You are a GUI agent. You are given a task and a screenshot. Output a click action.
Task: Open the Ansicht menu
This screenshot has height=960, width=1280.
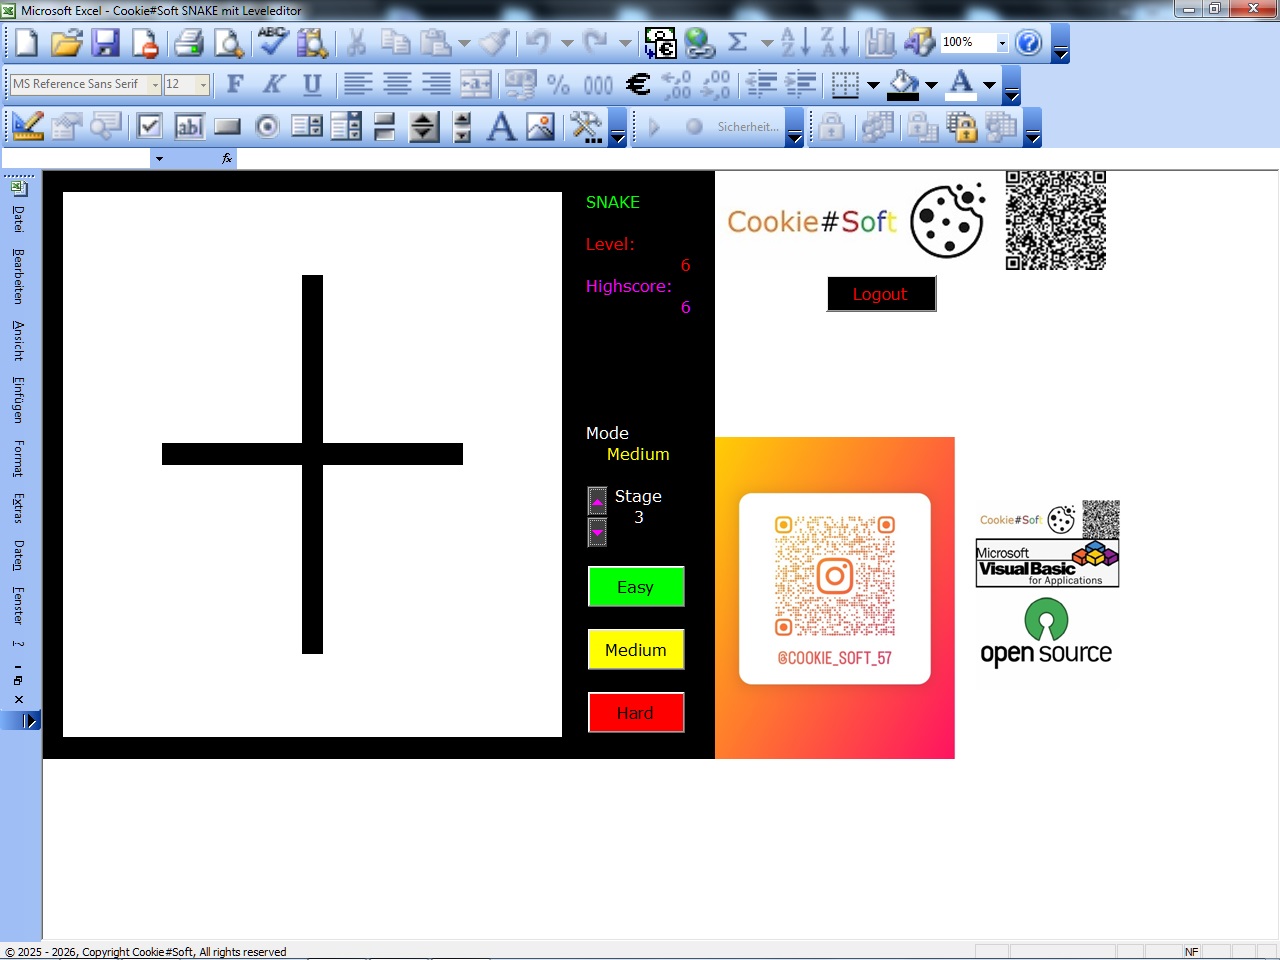click(x=18, y=341)
